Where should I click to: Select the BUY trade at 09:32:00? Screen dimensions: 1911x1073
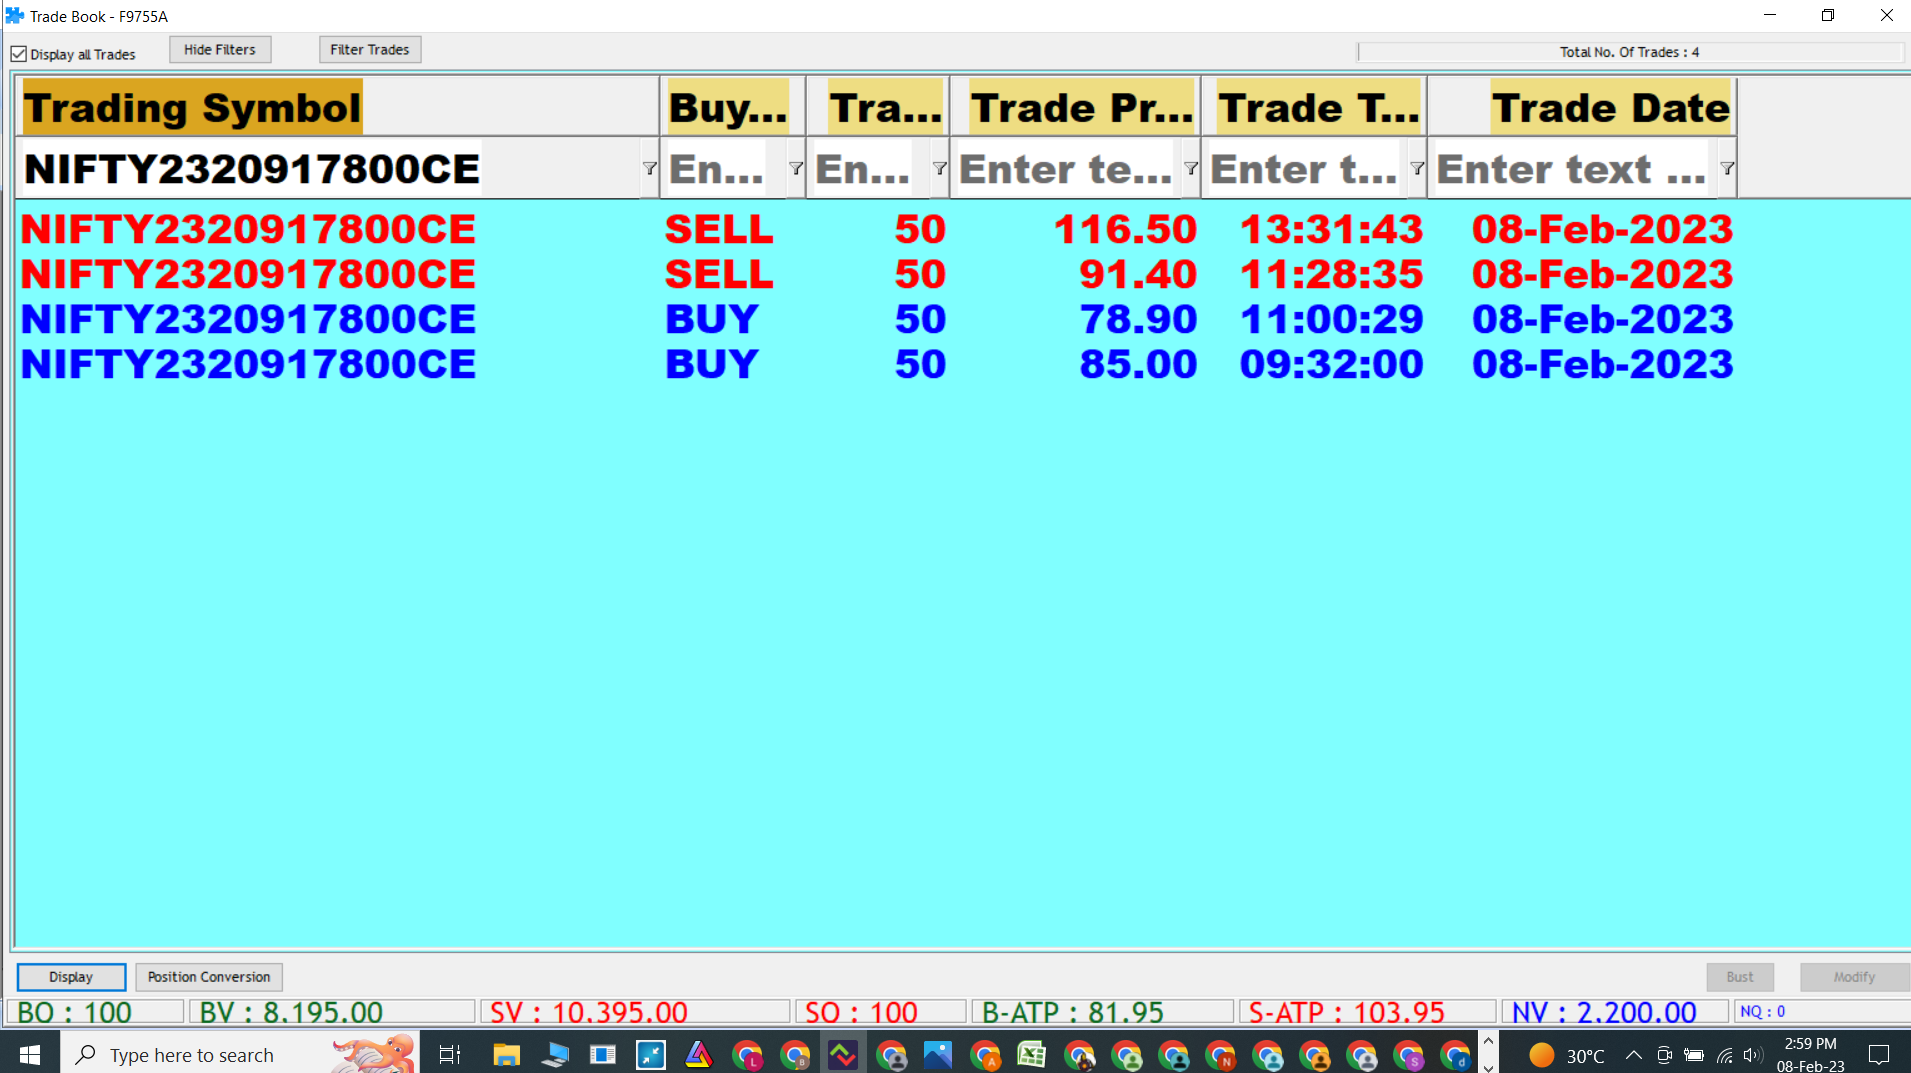[x=876, y=364]
